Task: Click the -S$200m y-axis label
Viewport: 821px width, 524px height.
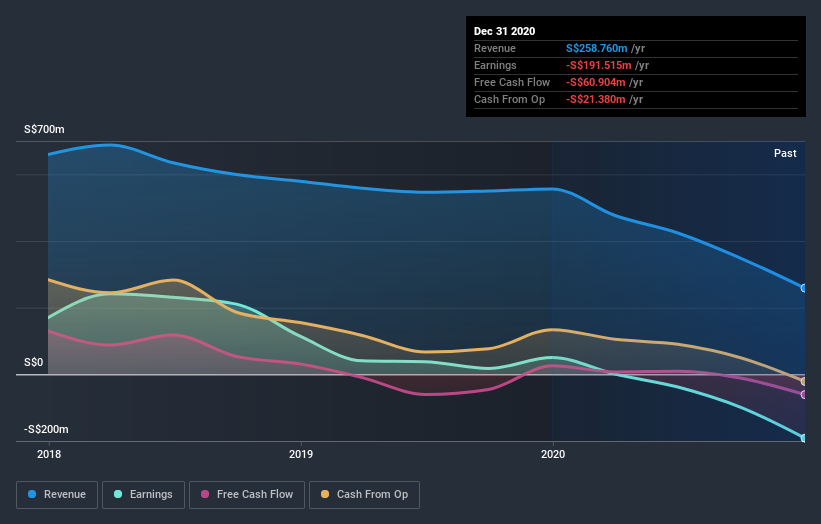Action: (46, 429)
